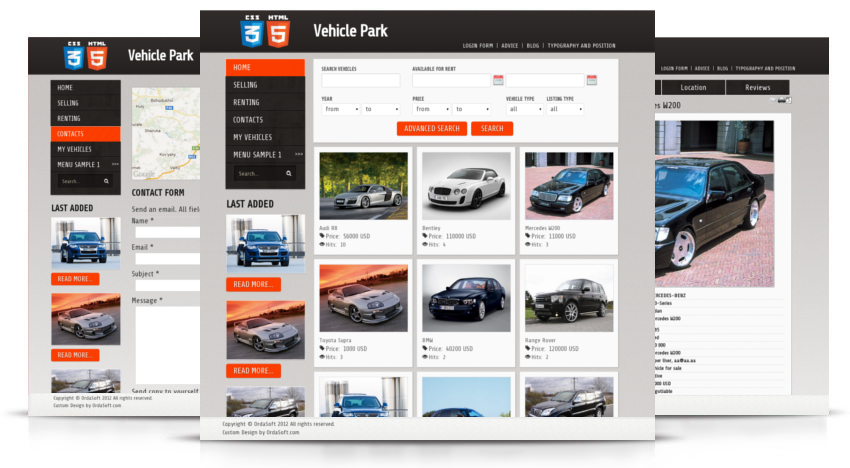Click the Search Vehicles input field
The height and width of the screenshot is (468, 850).
tap(360, 80)
